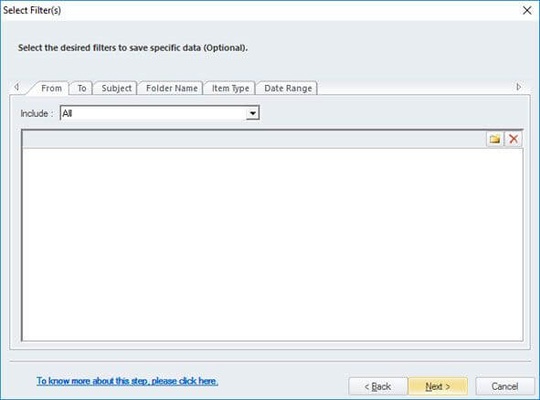Open the 'To know more about this step' link
The image size is (540, 400).
tap(127, 381)
